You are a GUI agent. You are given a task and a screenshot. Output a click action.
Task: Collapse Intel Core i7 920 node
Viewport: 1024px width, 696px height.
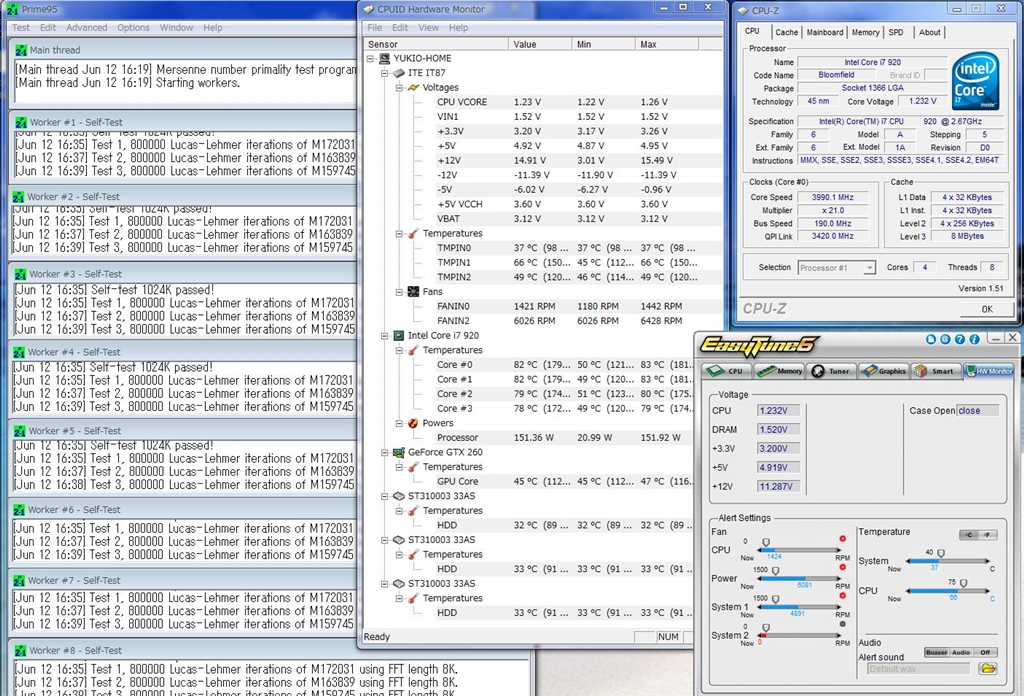[385, 336]
